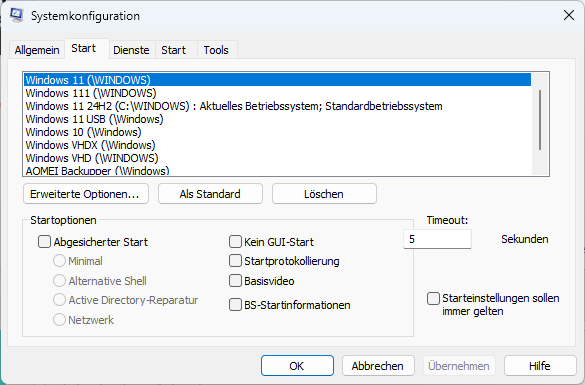The image size is (585, 385).
Task: Switch to the Allgemein tab
Action: click(37, 50)
